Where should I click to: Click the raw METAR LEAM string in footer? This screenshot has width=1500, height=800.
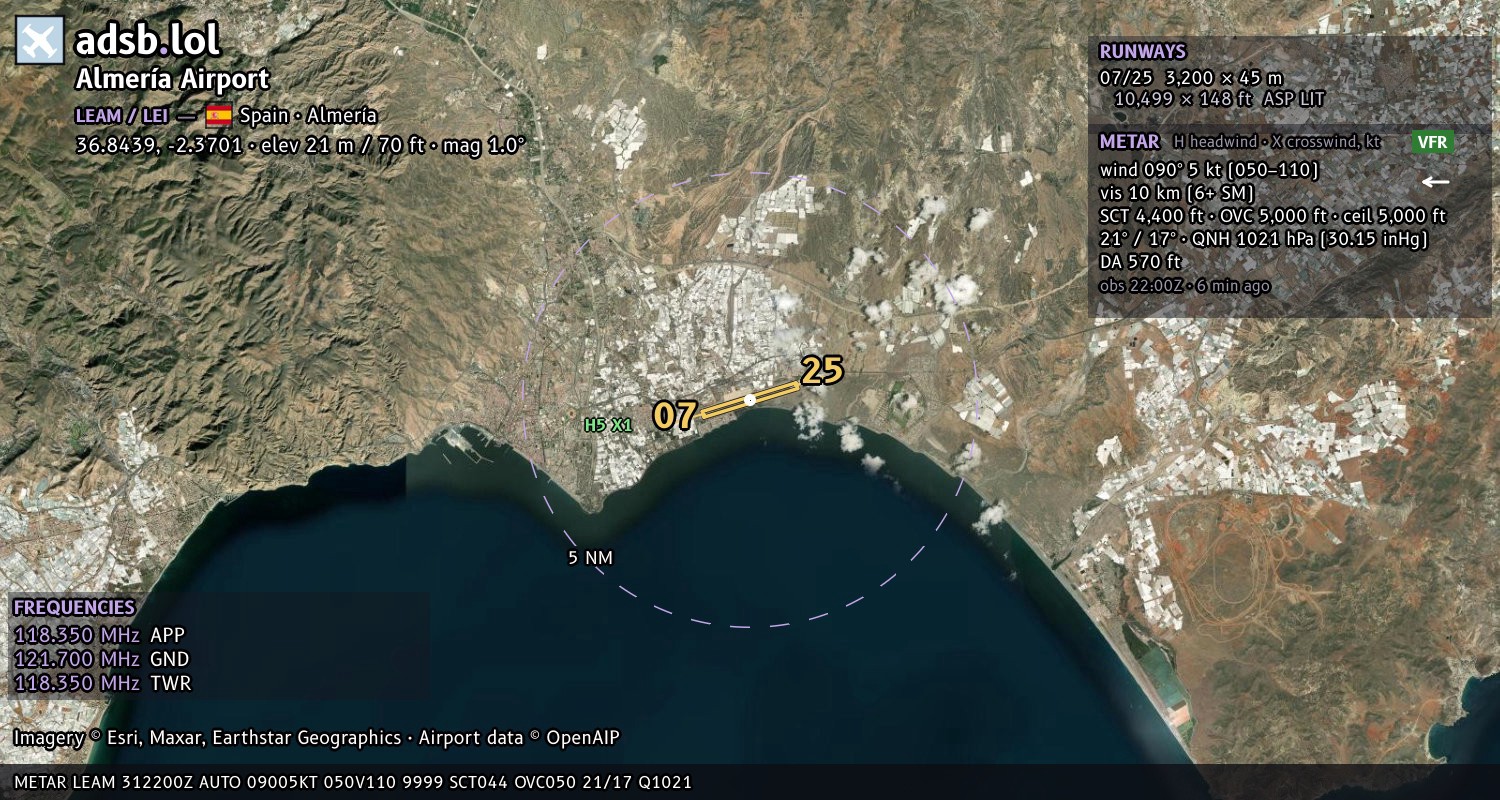(x=353, y=782)
